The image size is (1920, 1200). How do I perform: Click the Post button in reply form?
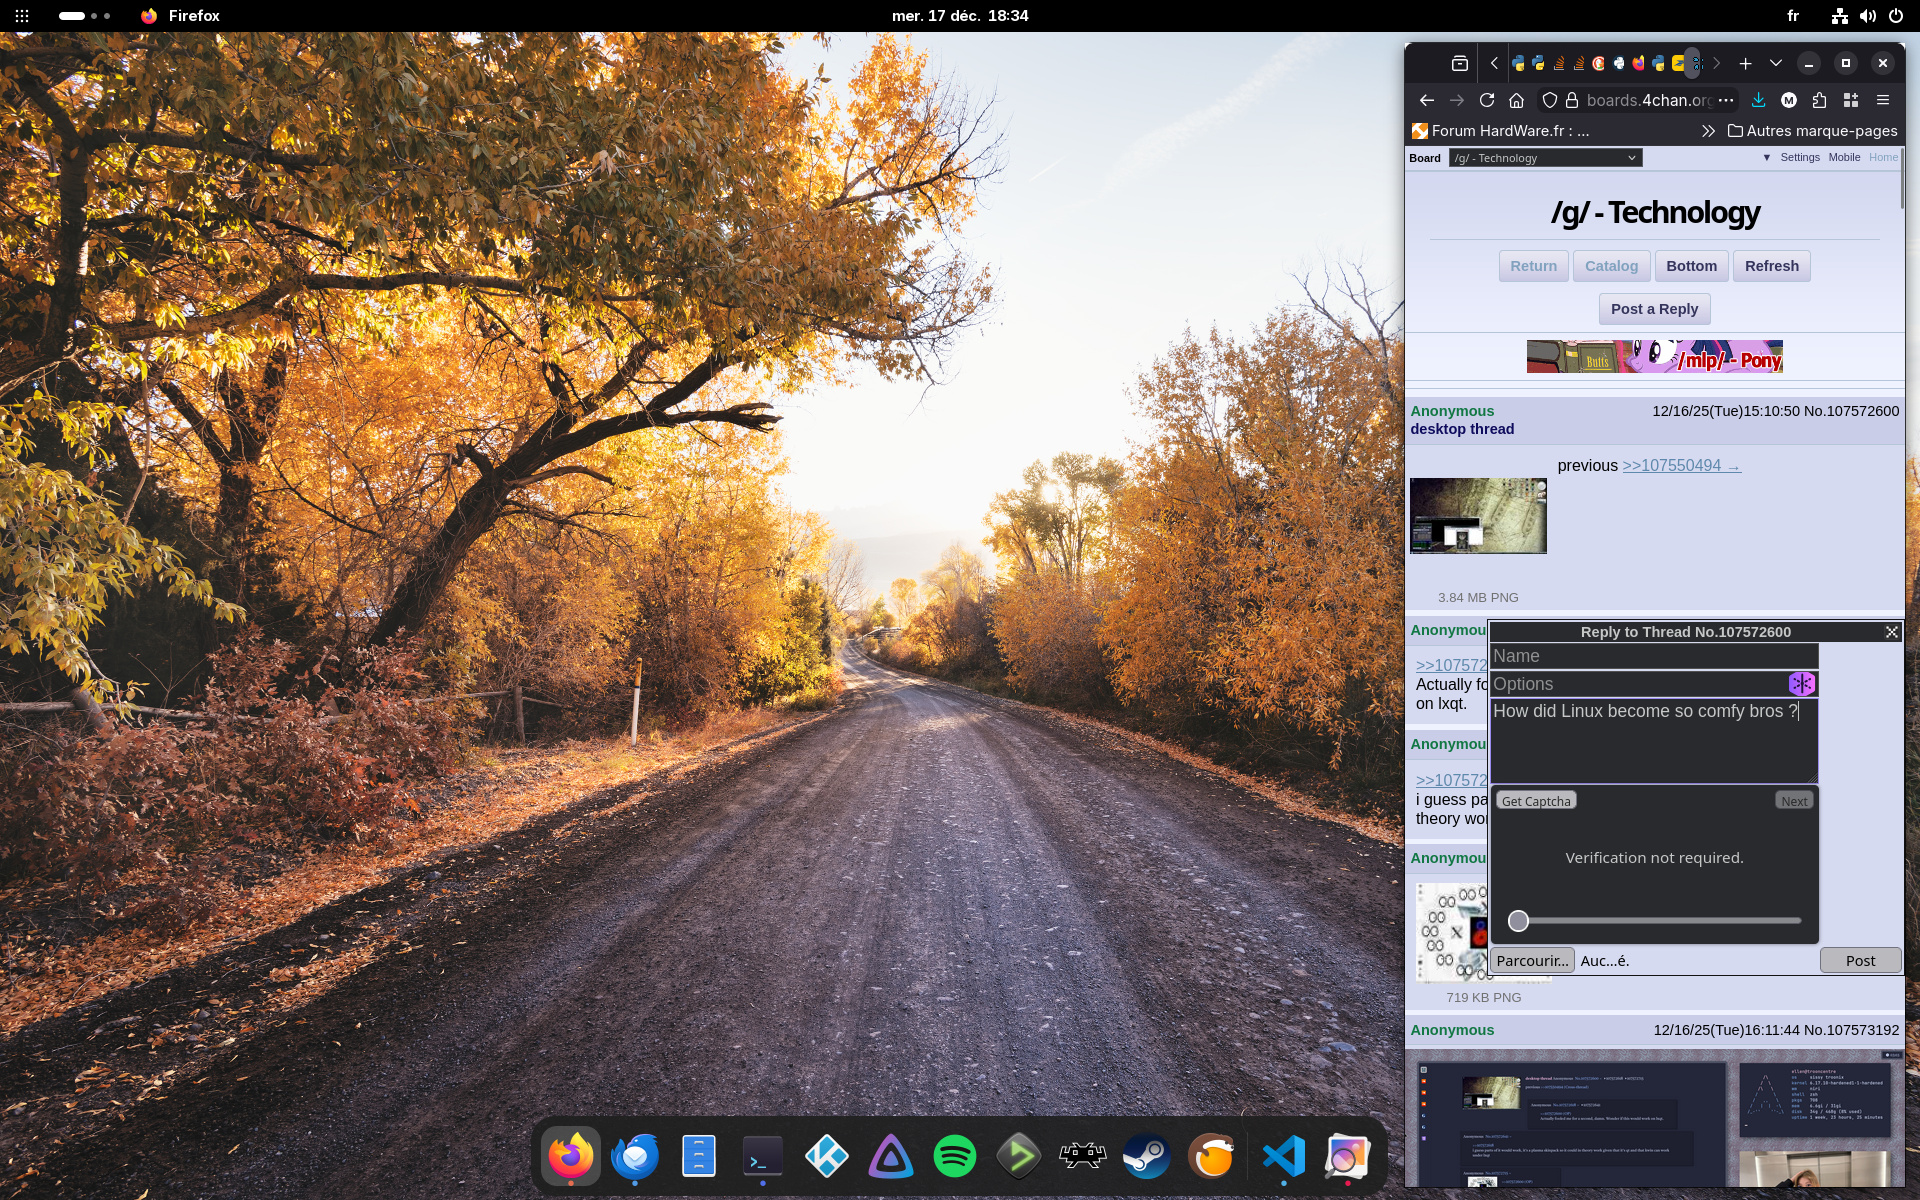coord(1860,961)
